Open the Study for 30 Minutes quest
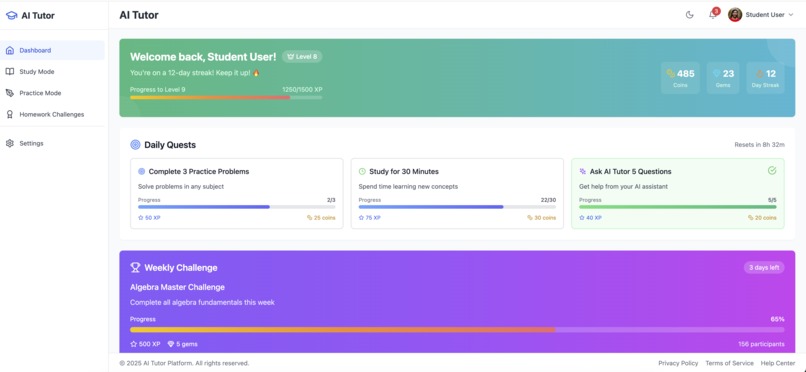This screenshot has height=372, width=806. tap(457, 193)
